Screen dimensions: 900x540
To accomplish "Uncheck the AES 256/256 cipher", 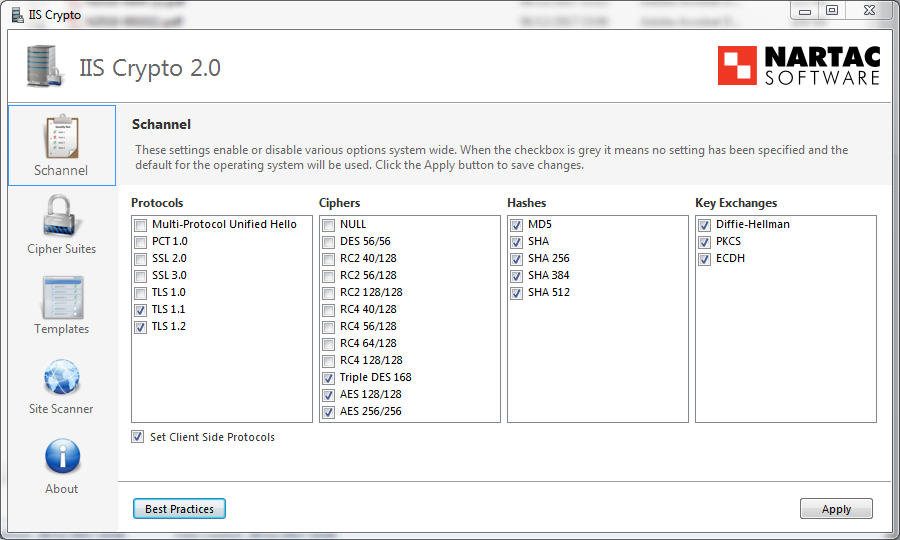I will point(328,412).
